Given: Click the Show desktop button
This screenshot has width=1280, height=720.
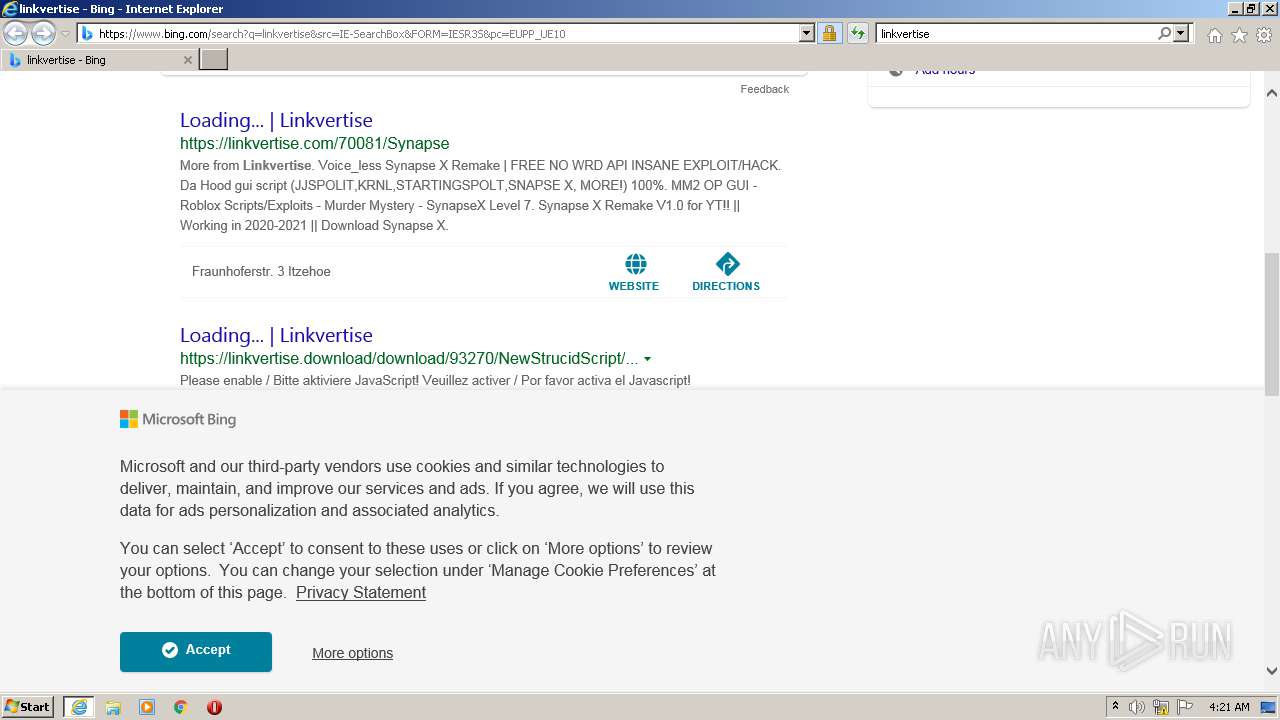Looking at the screenshot, I should click(x=1269, y=707).
